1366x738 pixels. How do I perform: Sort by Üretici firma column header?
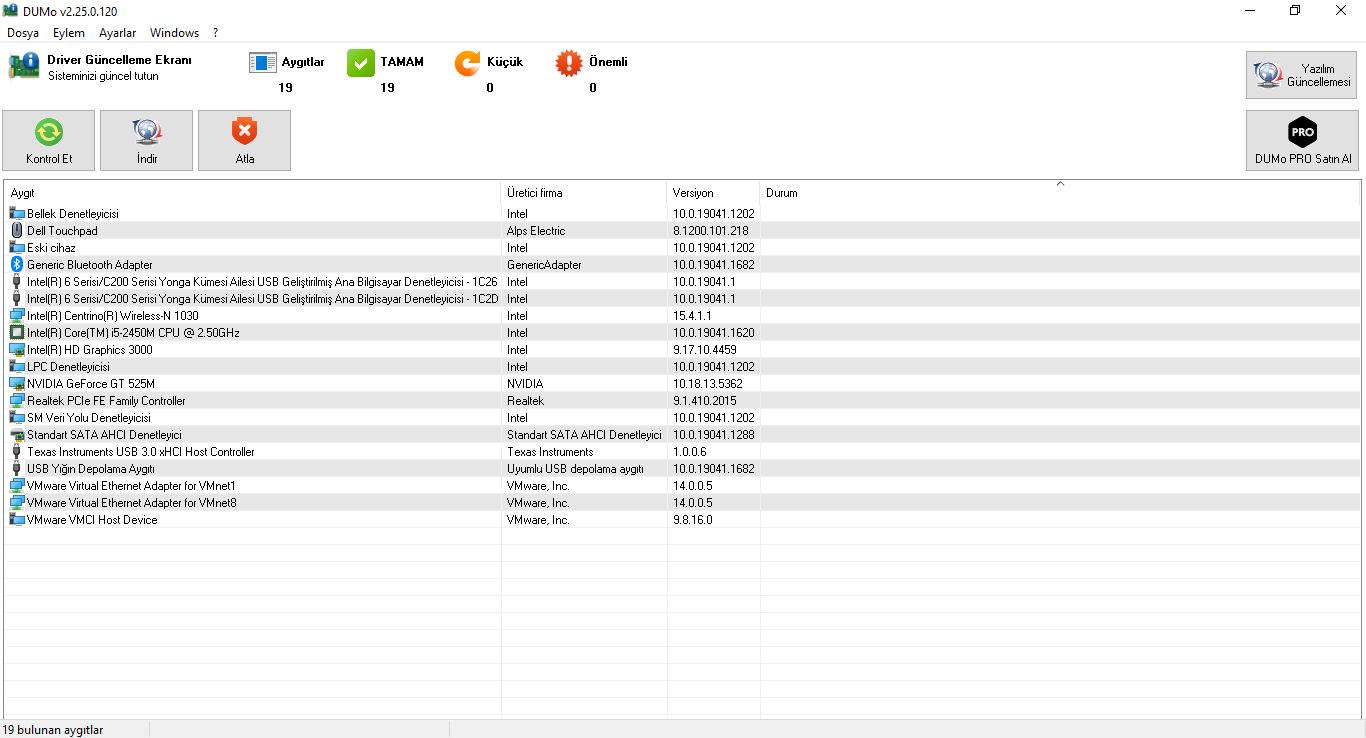[x=584, y=193]
